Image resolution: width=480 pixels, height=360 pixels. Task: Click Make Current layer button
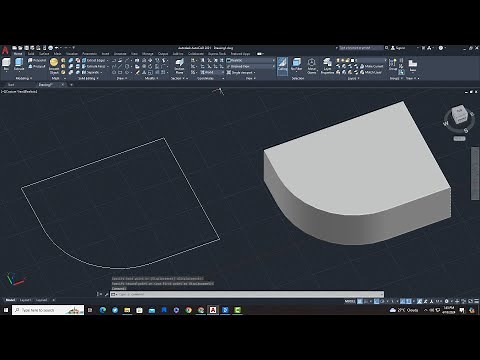point(371,66)
